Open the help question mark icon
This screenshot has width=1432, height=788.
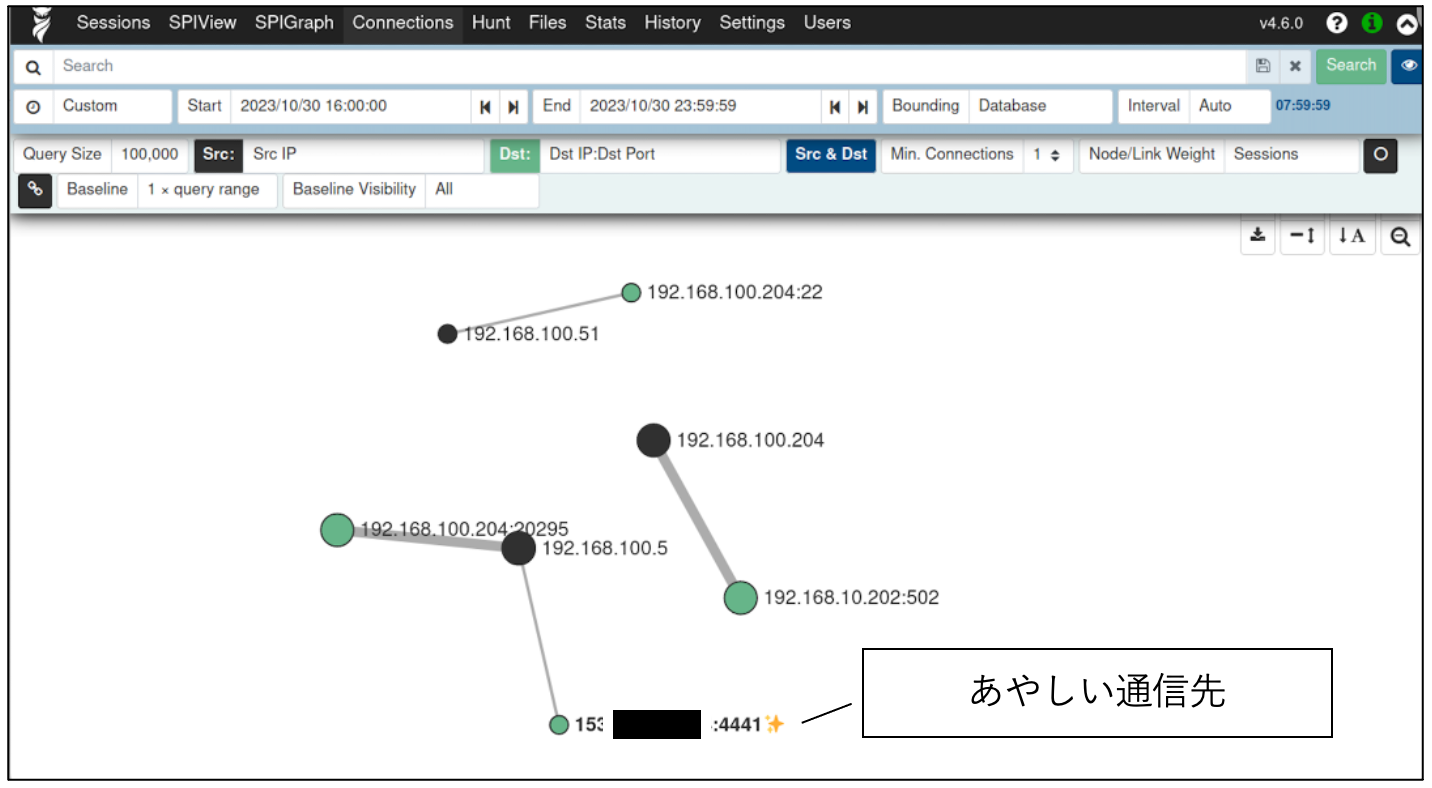click(1336, 23)
